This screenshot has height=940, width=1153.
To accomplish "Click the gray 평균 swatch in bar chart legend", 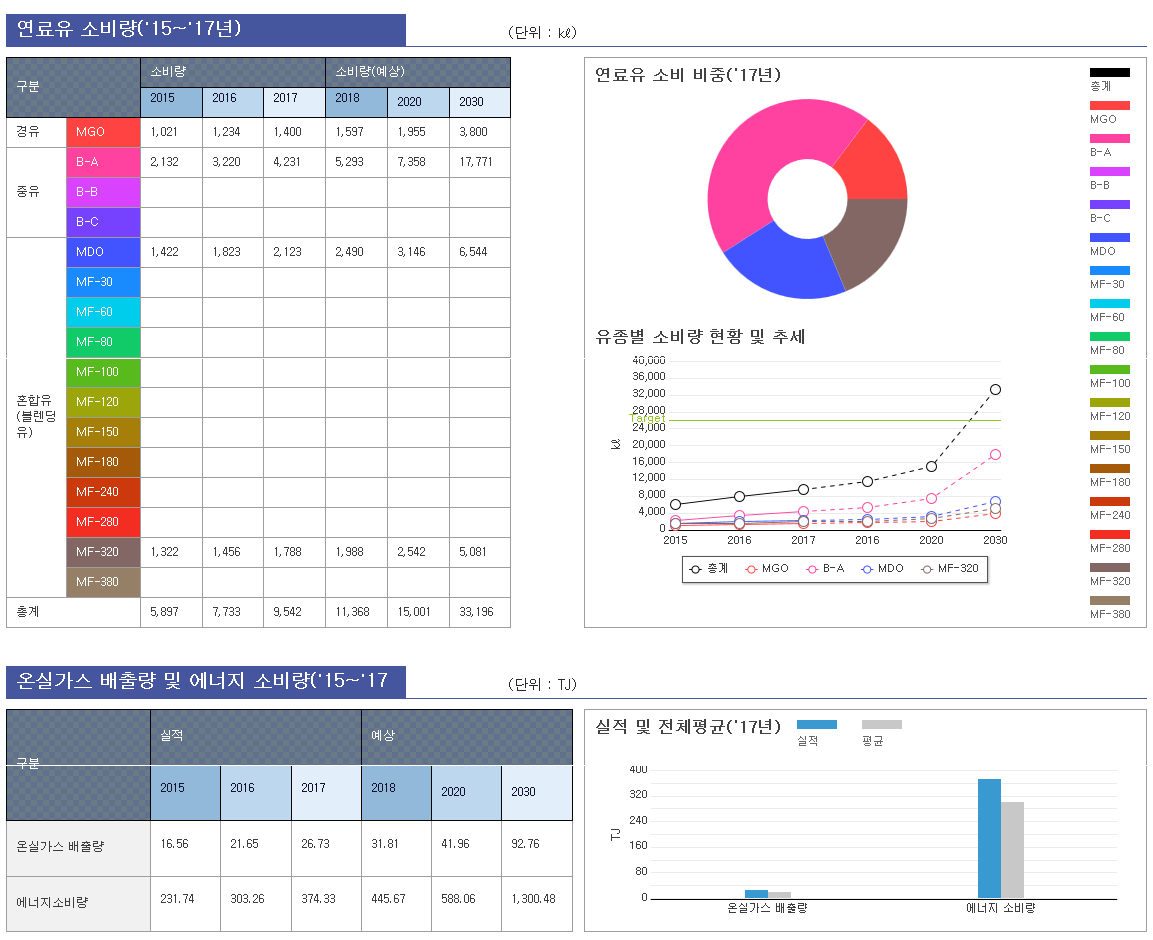I will pyautogui.click(x=882, y=724).
